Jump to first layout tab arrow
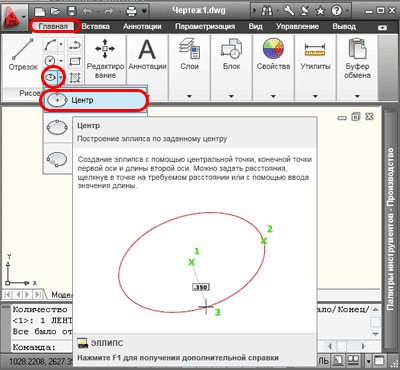Image resolution: width=400 pixels, height=370 pixels. 8,295
